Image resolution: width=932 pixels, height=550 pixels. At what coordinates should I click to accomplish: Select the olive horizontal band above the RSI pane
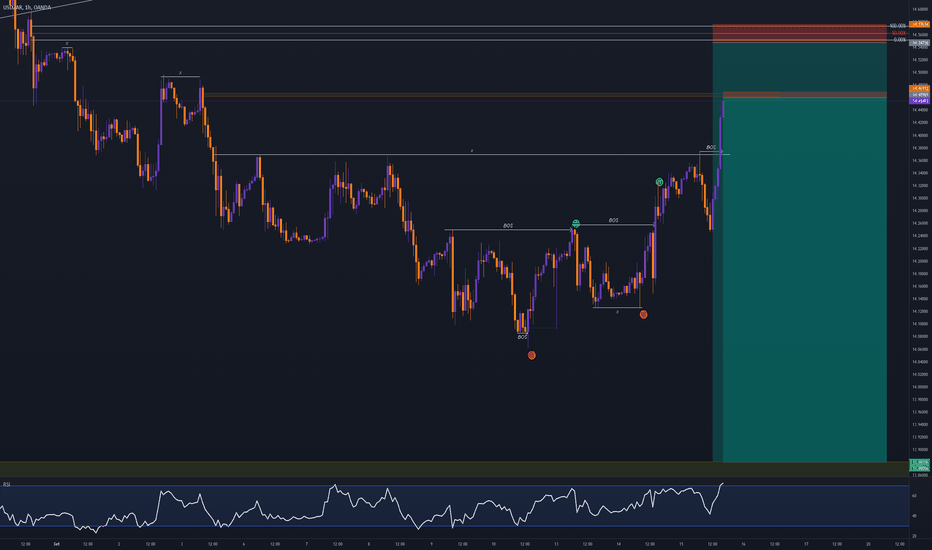tap(455, 469)
